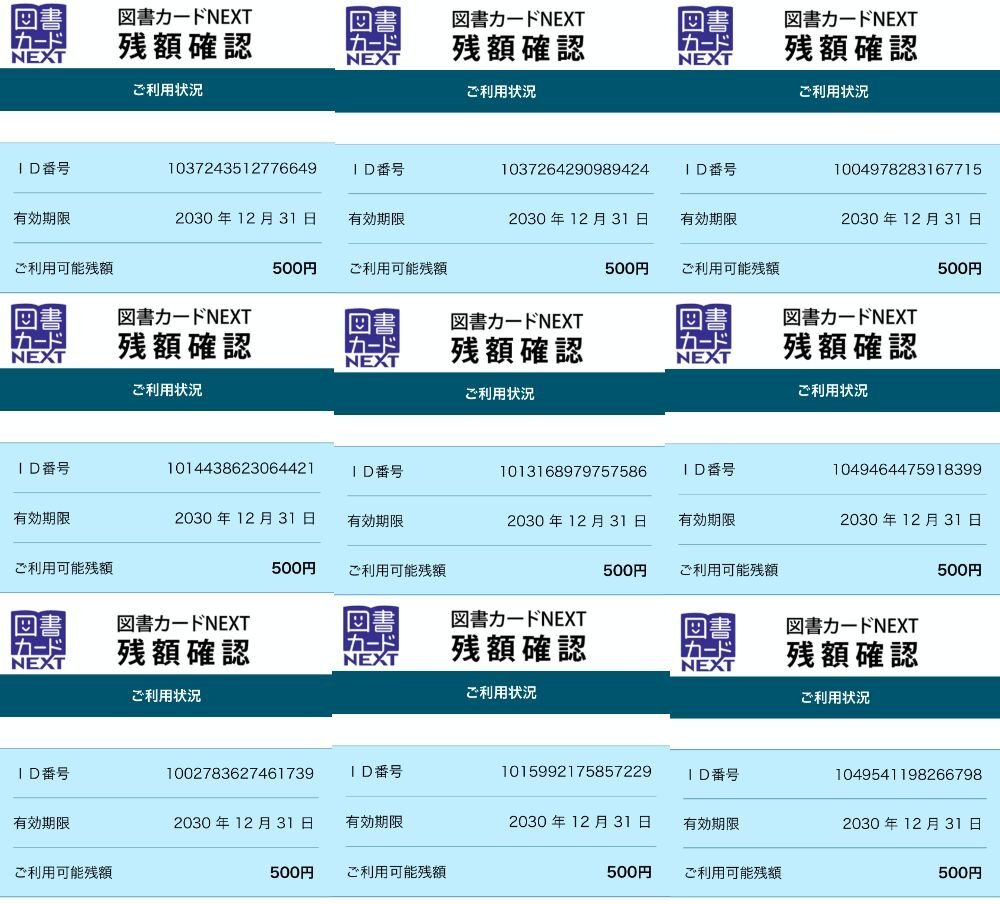Click the ID number 1037243512776649
This screenshot has width=1000, height=904.
[242, 168]
